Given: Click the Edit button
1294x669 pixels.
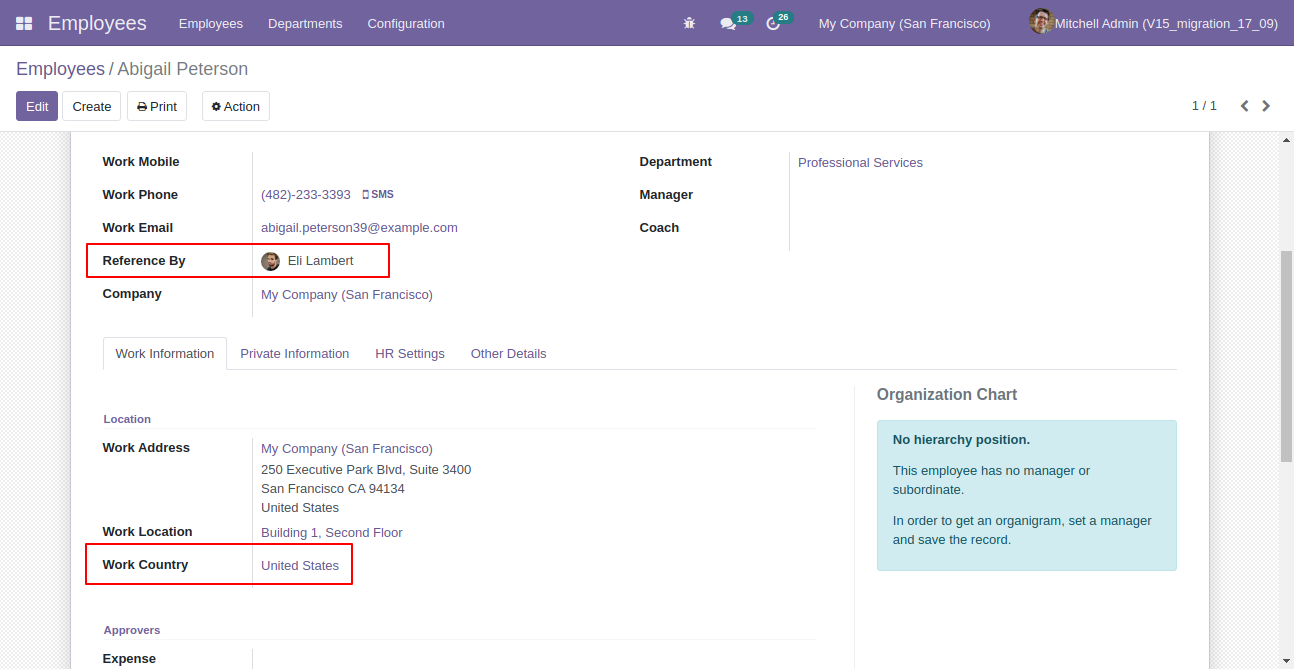Looking at the screenshot, I should pyautogui.click(x=37, y=106).
